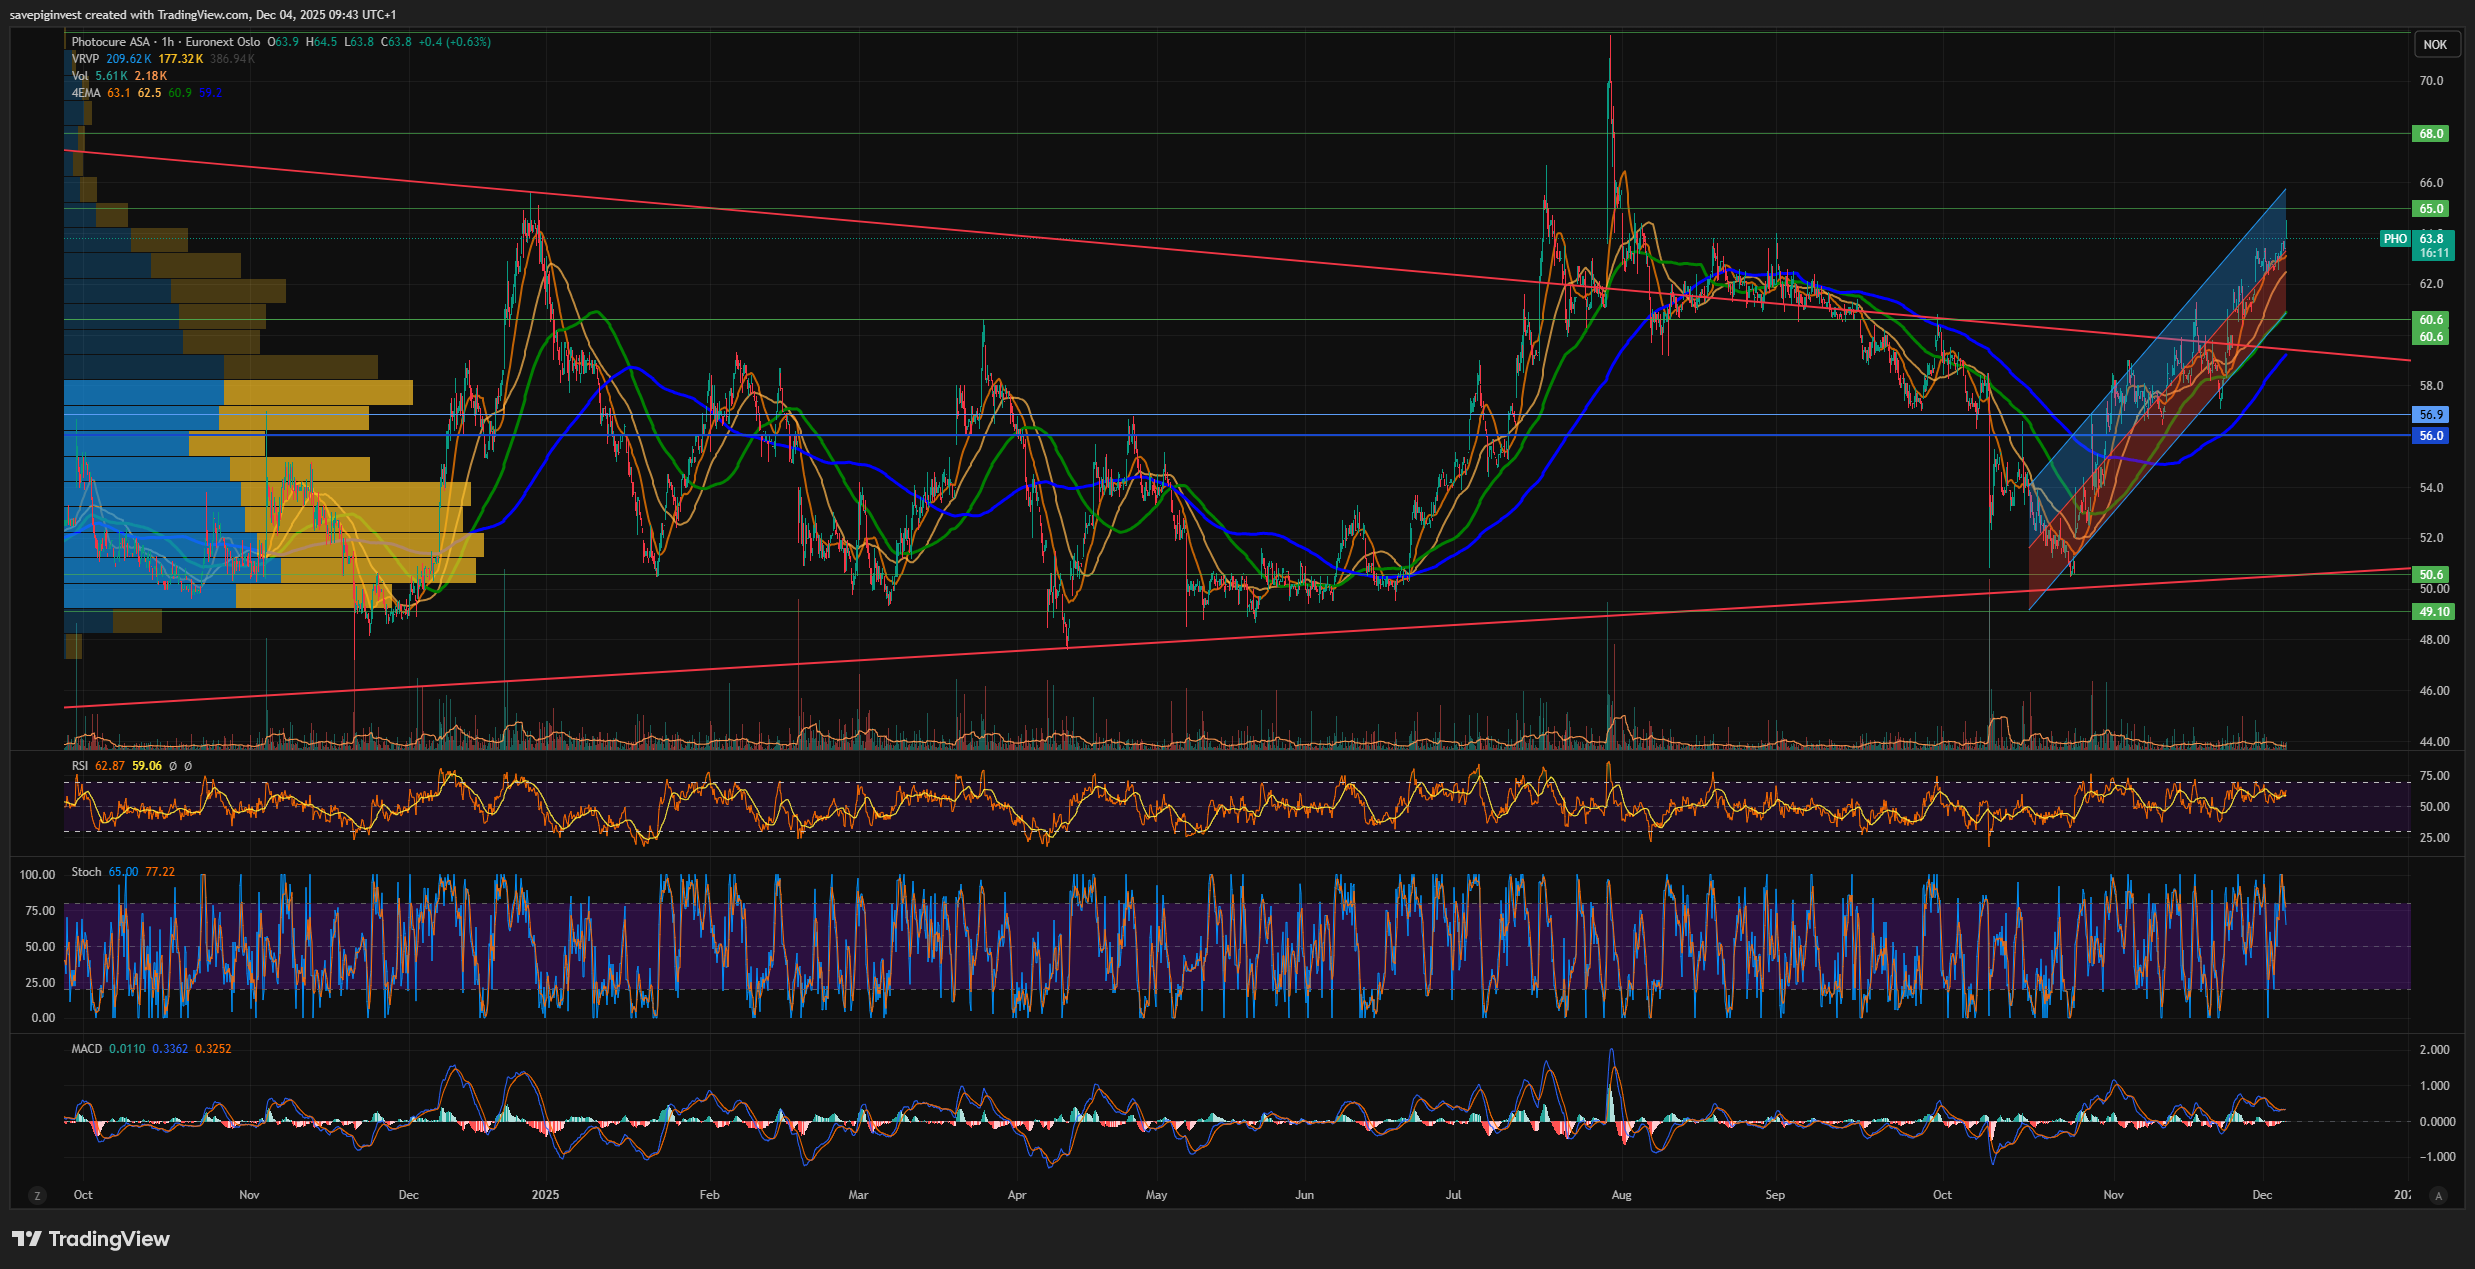Click the Vol indicator legend label
Screen dimensions: 2475x1269
pyautogui.click(x=80, y=76)
